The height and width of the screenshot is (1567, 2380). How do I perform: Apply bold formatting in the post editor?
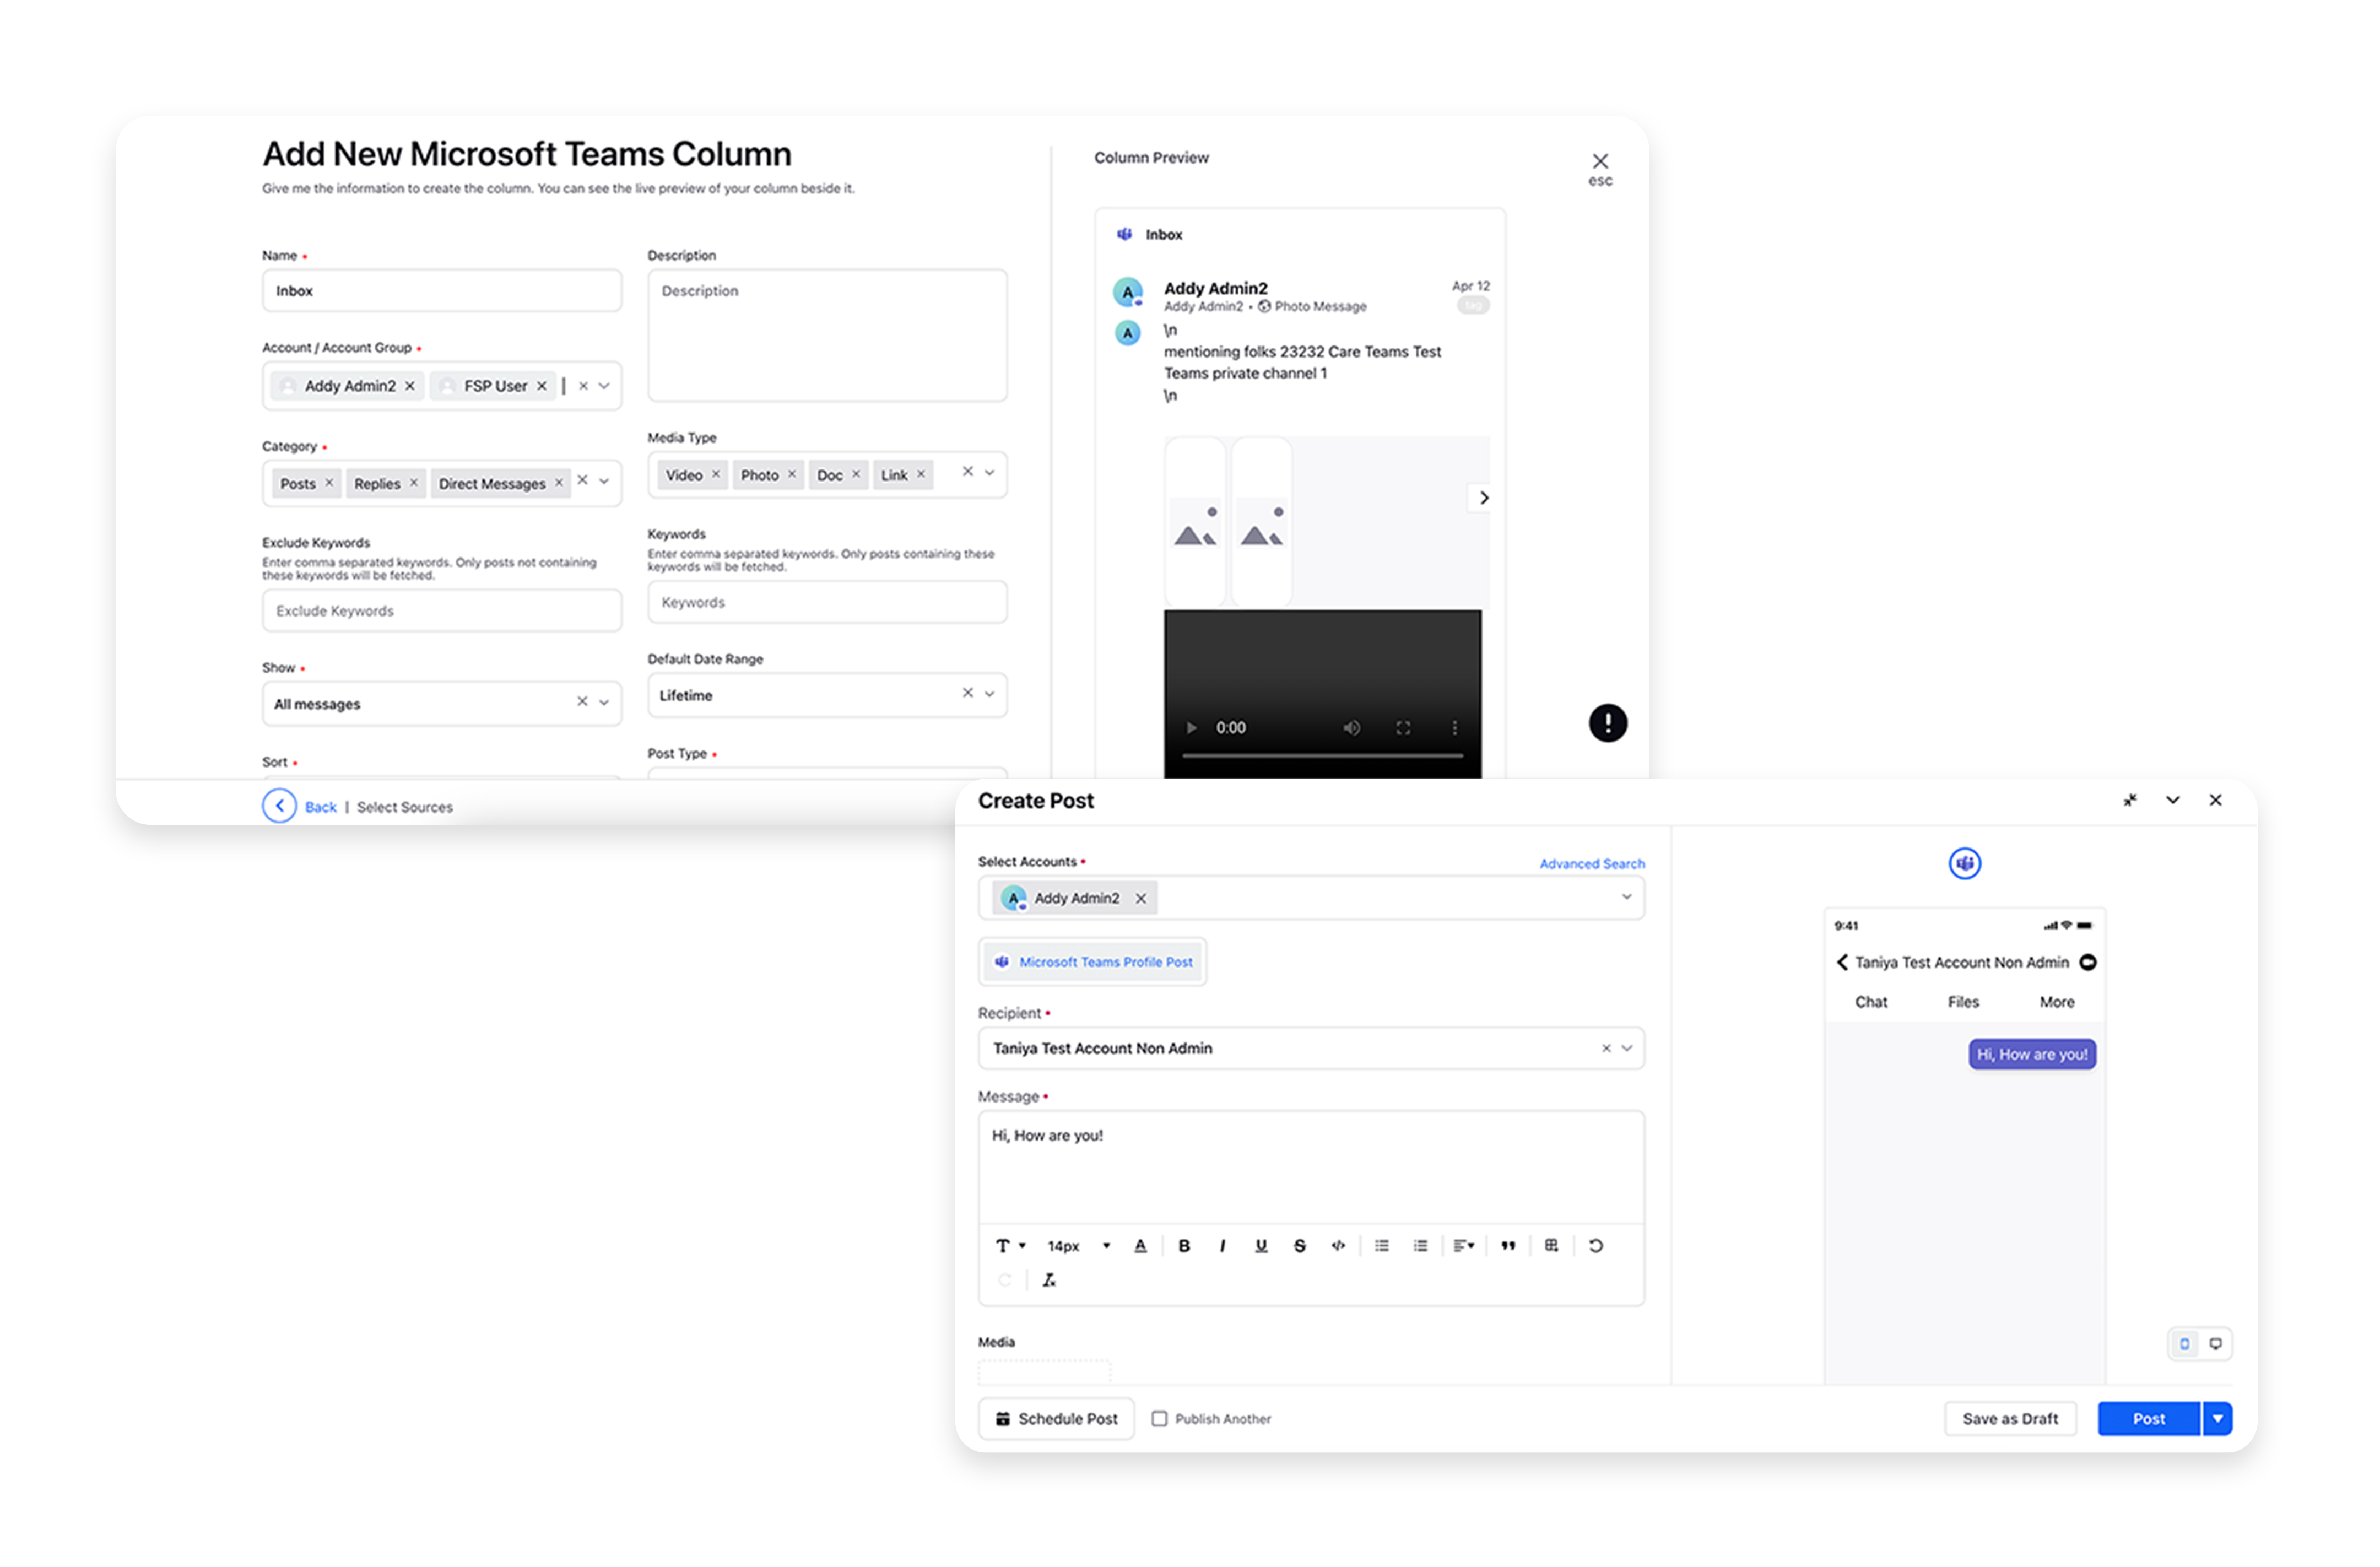click(x=1184, y=1246)
